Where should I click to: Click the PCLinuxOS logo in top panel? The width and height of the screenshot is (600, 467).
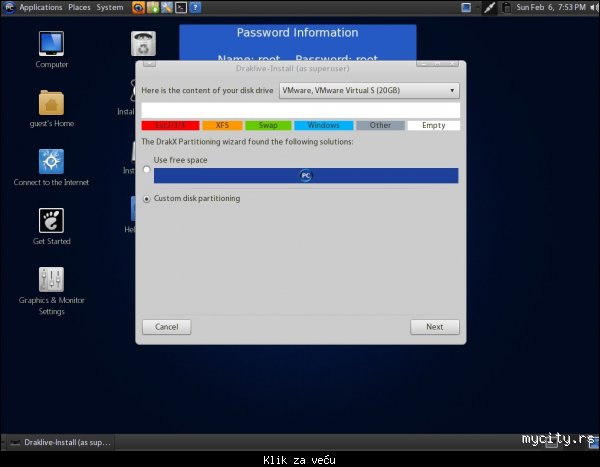10,7
